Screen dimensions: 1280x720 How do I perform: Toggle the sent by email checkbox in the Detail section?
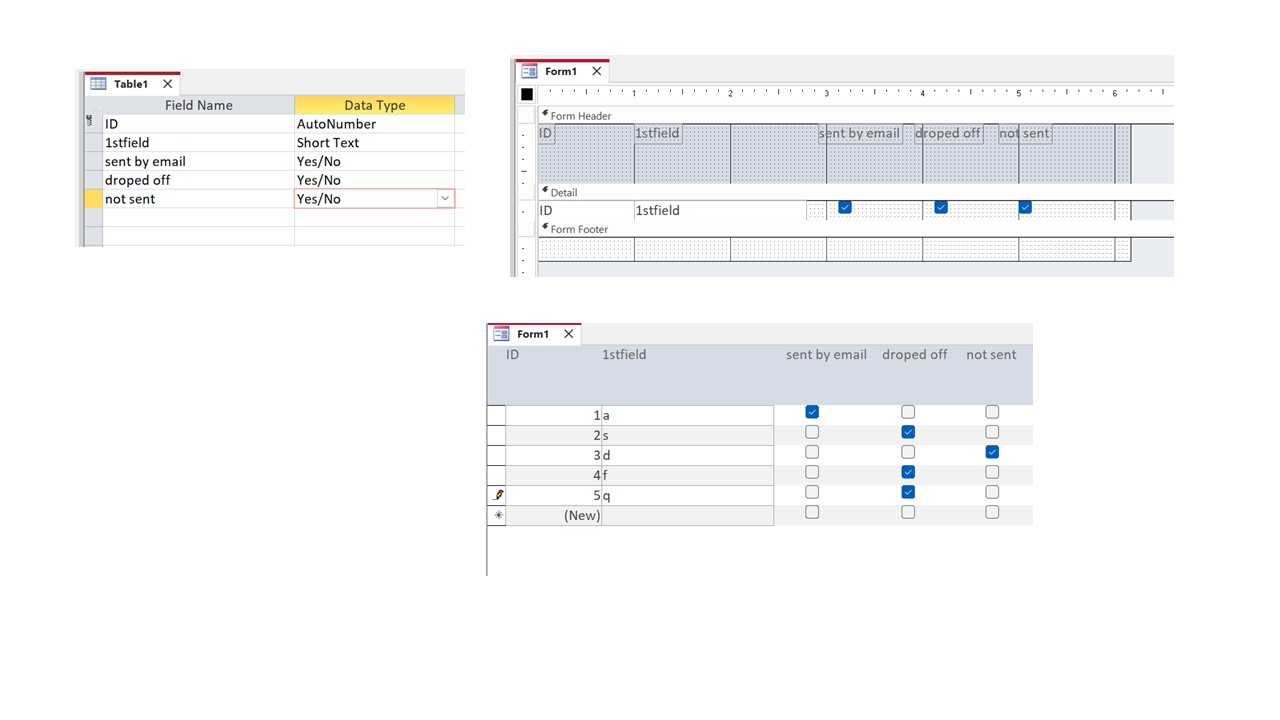click(x=844, y=207)
